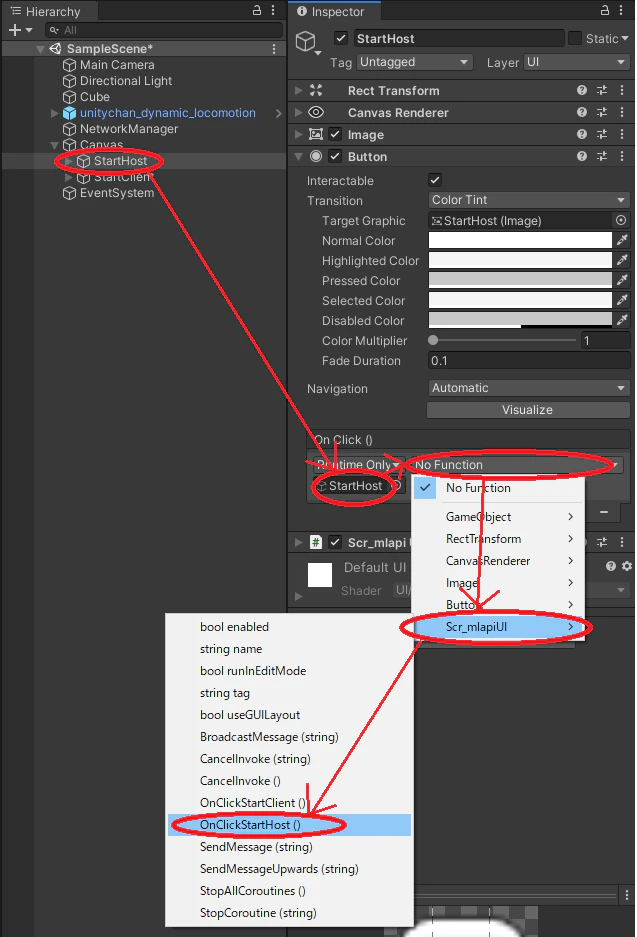637x937 pixels.
Task: Click the Normal Color eyedropper icon
Action: point(622,240)
